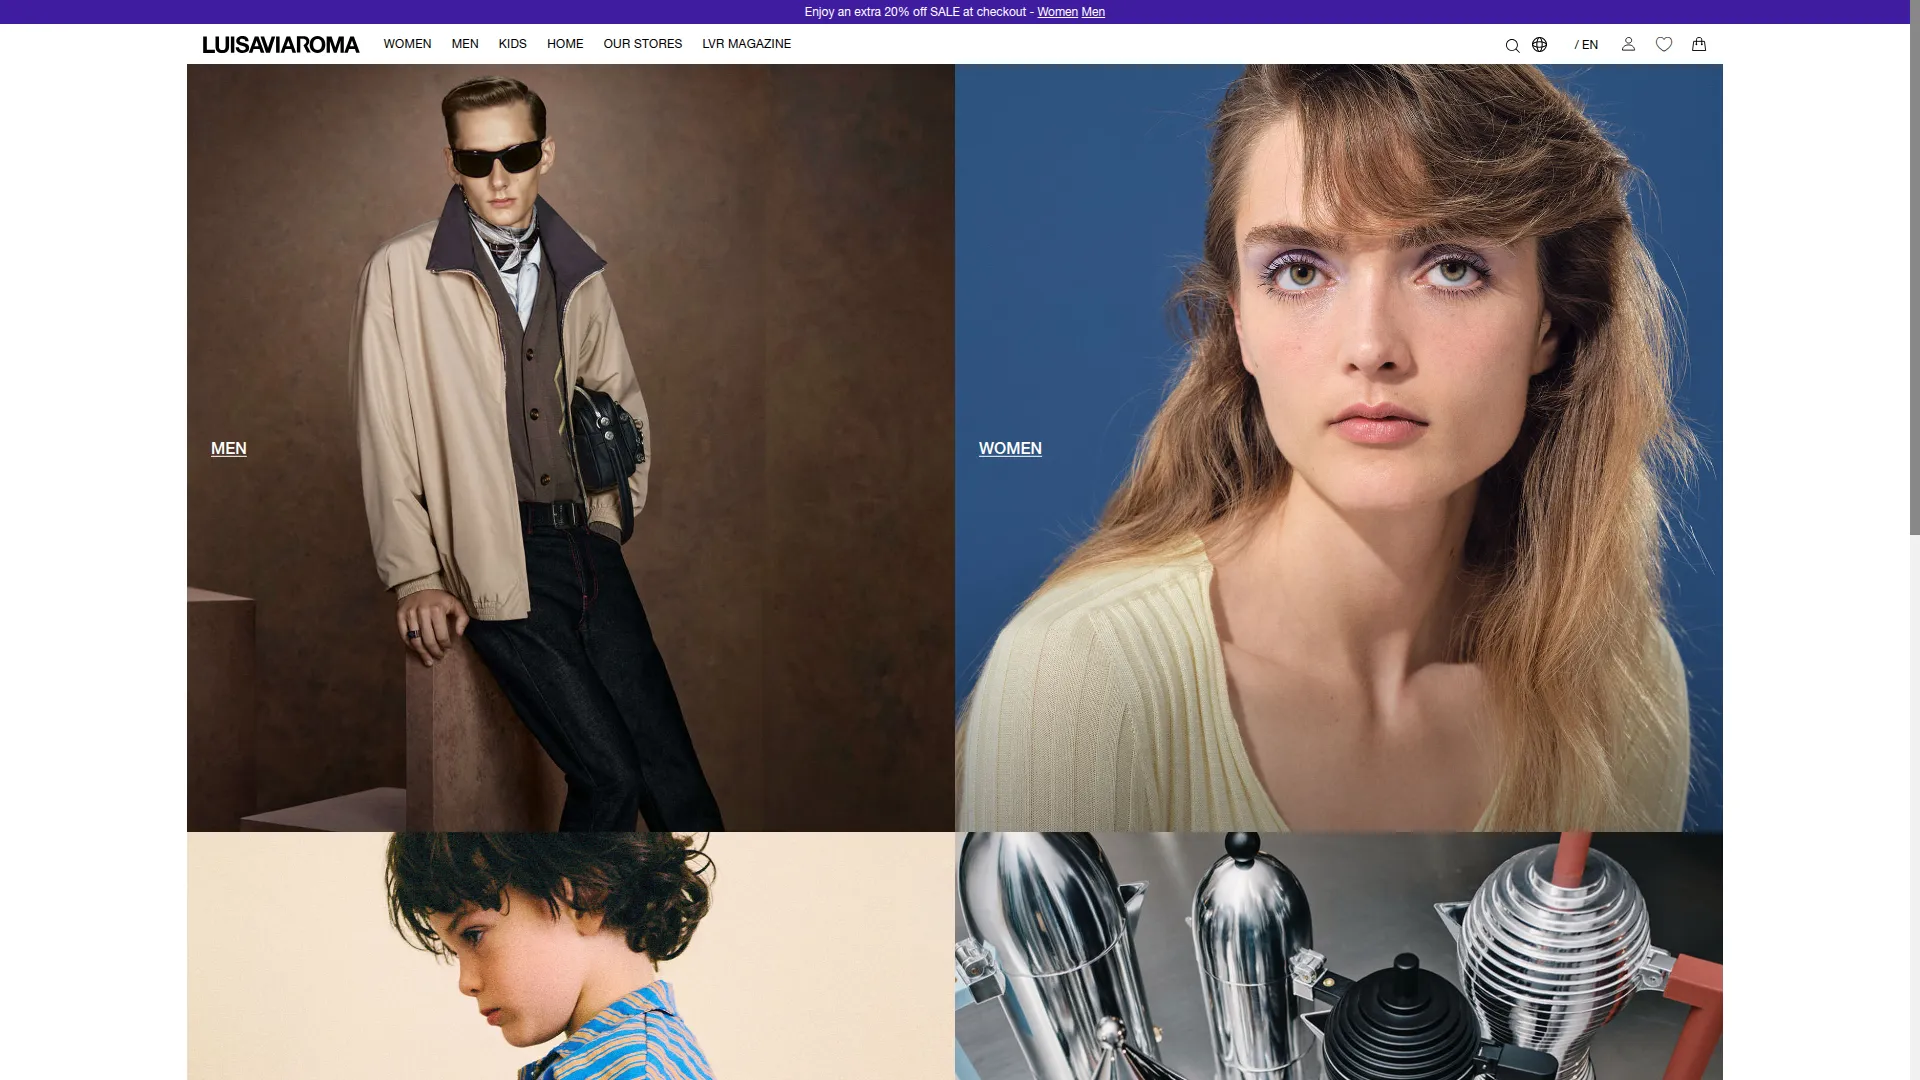Open the chrome coffee makers home tile
Screen dimensions: 1920x1080
[x=1339, y=956]
